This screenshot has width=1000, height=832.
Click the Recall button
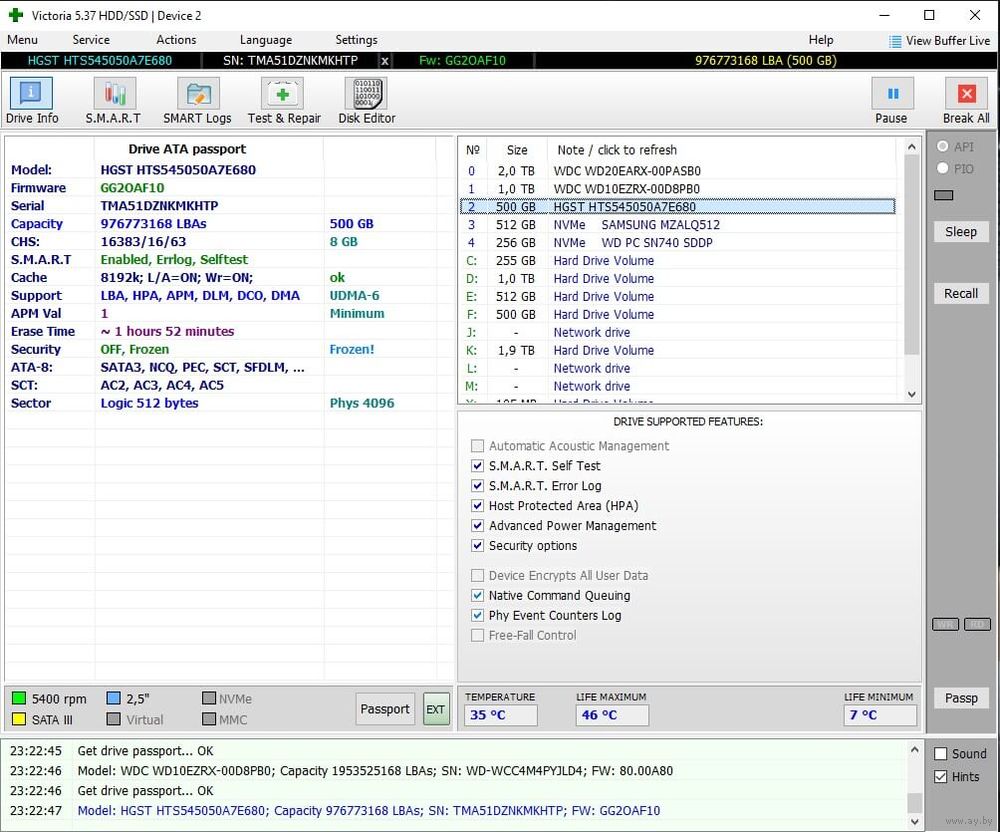tap(961, 293)
